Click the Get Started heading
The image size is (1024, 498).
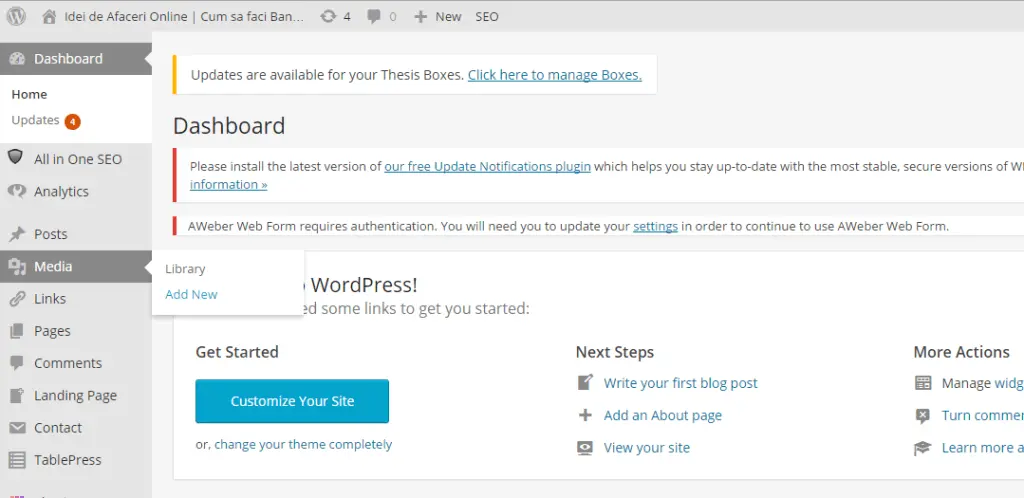coord(237,352)
